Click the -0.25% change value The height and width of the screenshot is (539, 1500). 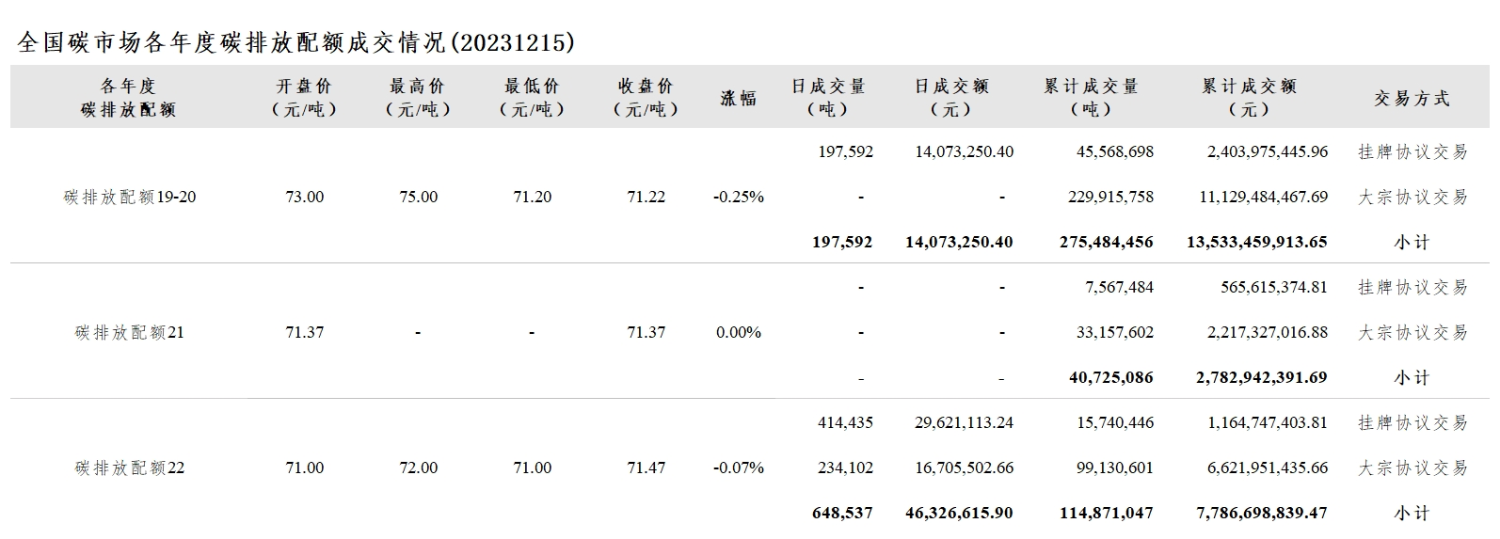click(x=738, y=197)
